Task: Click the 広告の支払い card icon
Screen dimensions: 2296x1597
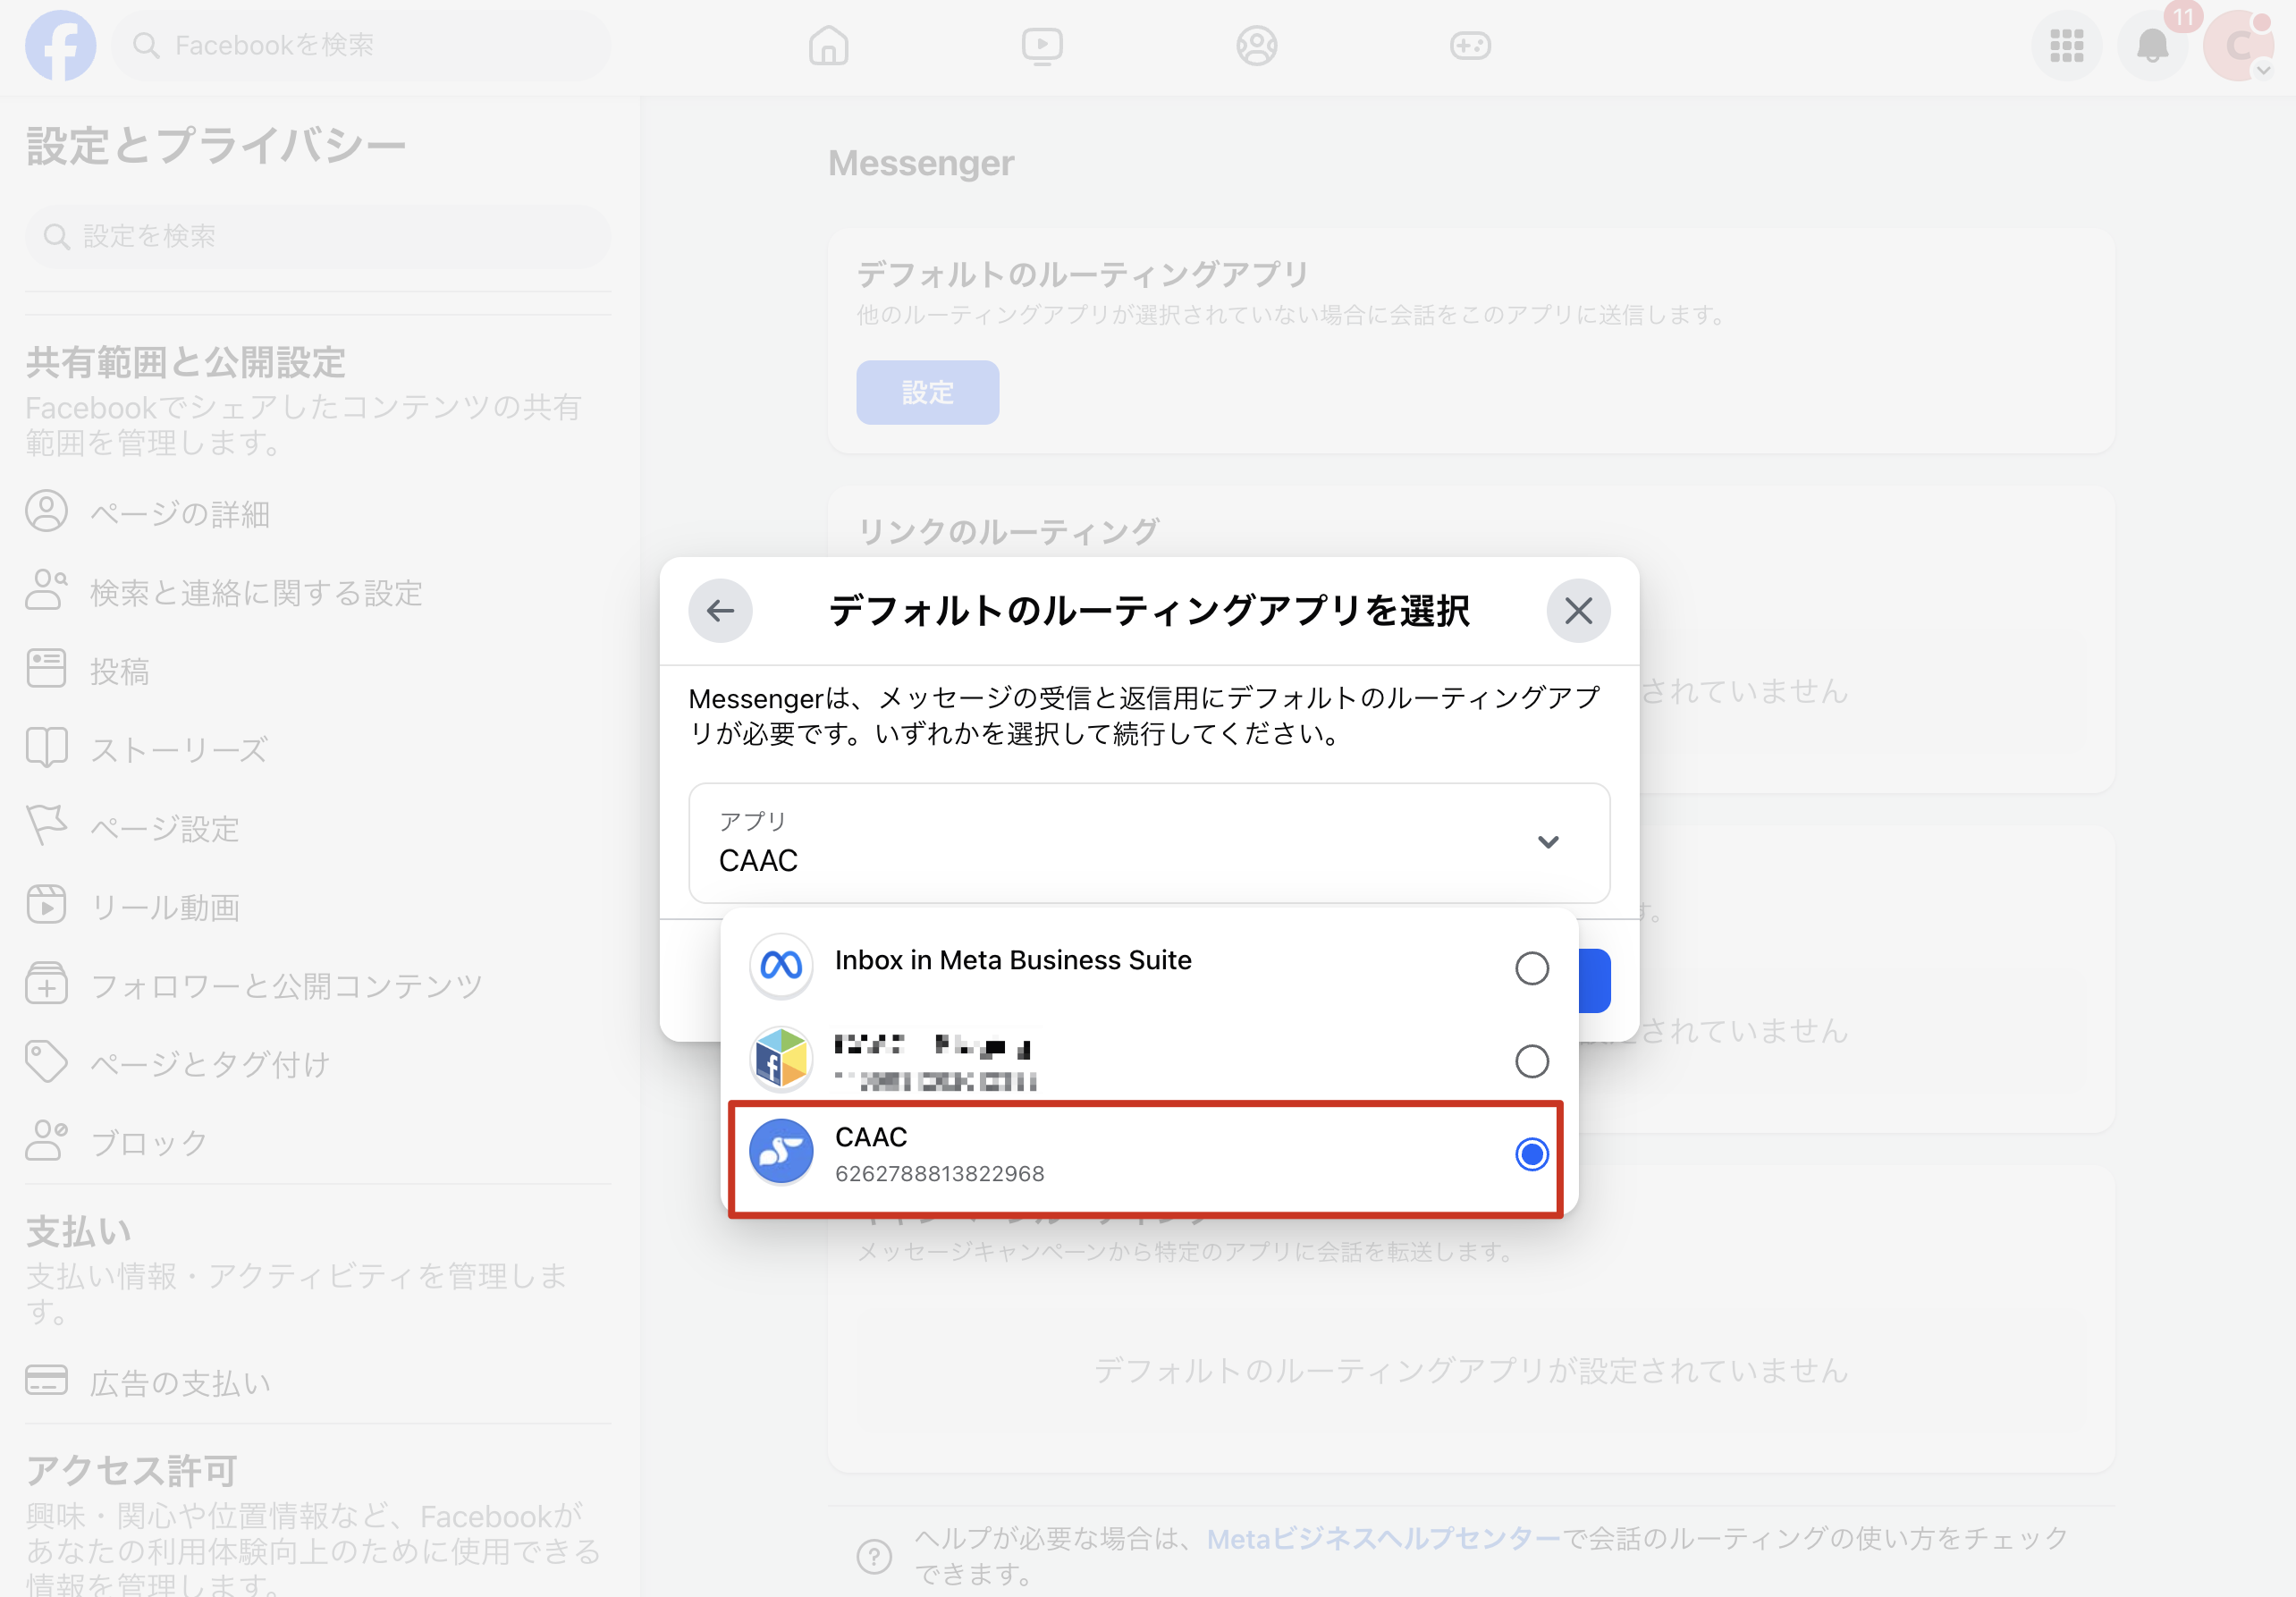Action: tap(46, 1380)
